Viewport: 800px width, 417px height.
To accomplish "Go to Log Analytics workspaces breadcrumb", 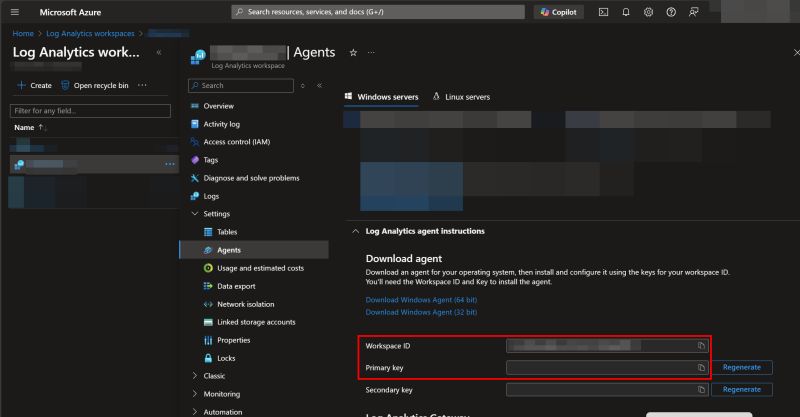I will coord(90,33).
